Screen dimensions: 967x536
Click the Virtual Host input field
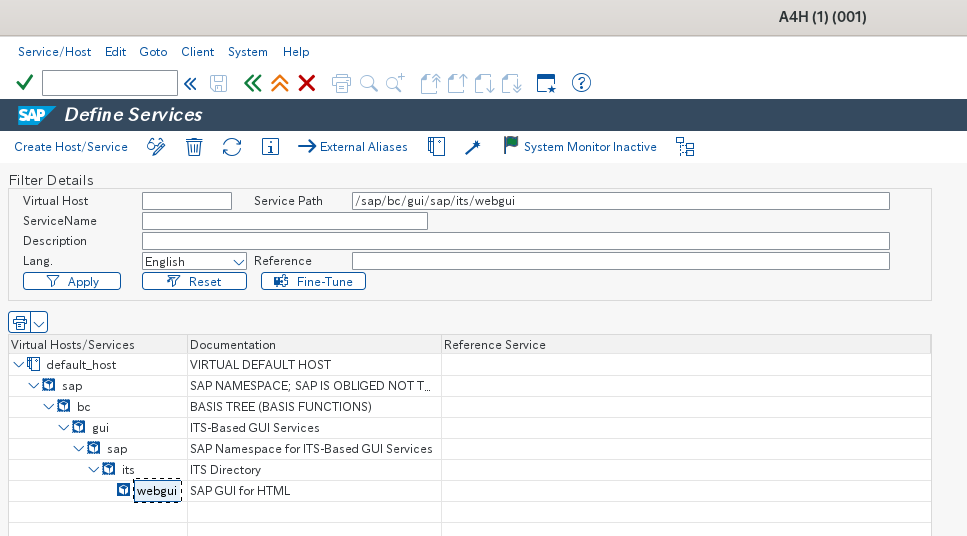click(187, 201)
